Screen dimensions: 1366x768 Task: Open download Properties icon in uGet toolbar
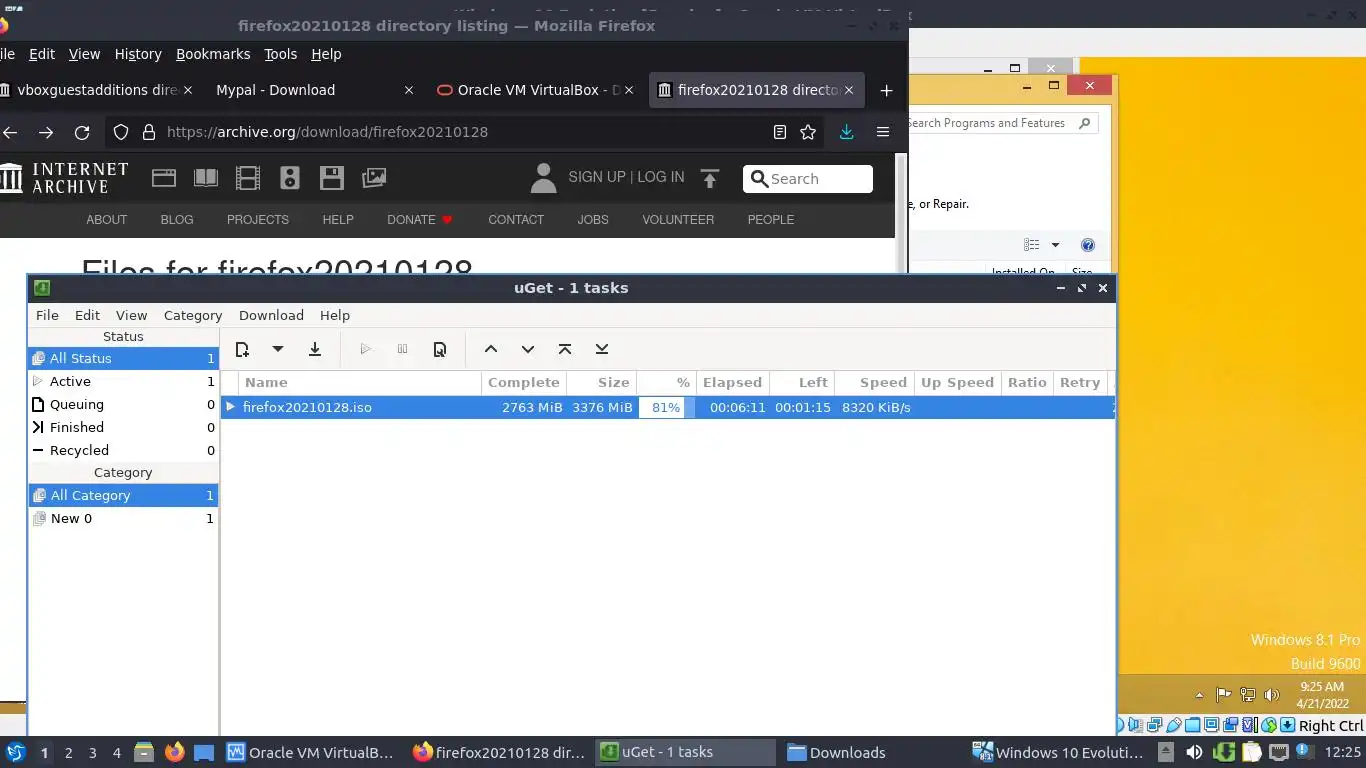(439, 349)
